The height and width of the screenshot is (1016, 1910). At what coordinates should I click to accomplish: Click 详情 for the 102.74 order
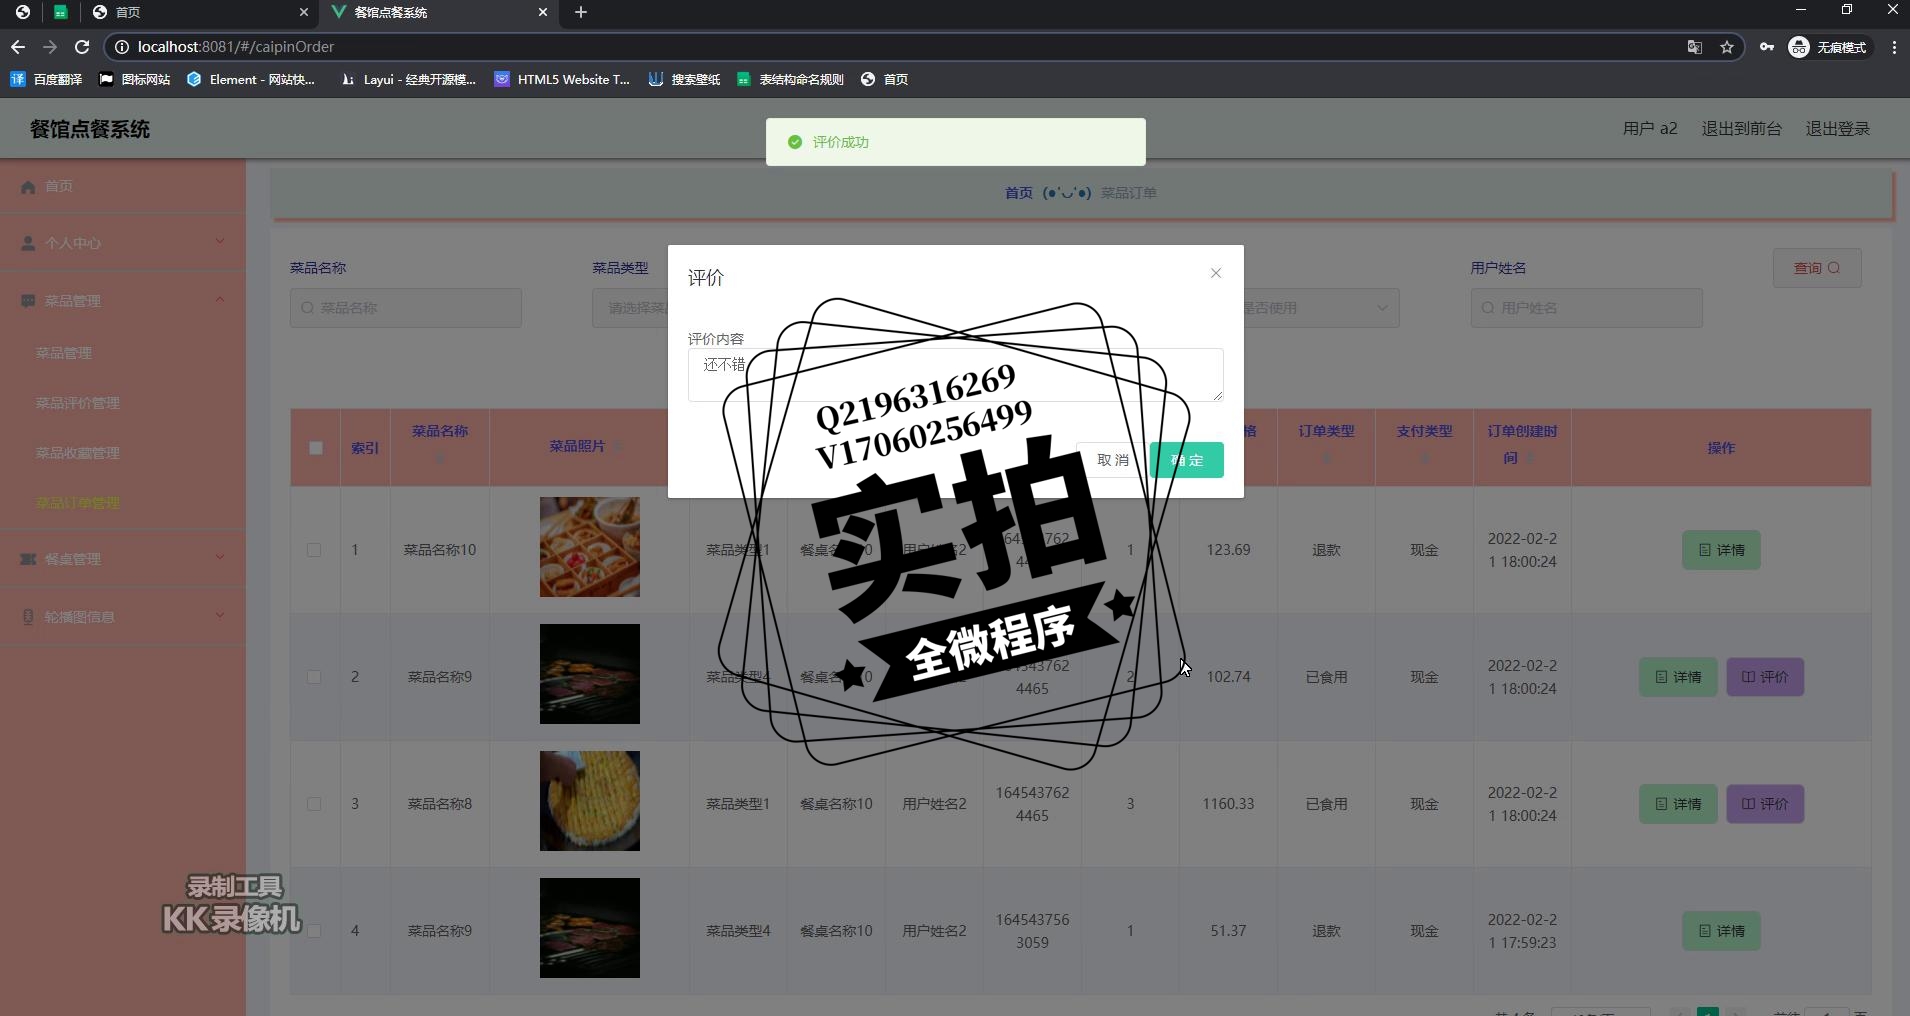point(1677,677)
